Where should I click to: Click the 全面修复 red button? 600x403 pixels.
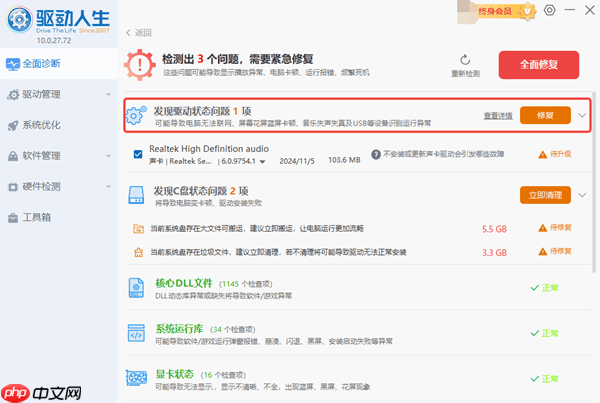[x=538, y=65]
